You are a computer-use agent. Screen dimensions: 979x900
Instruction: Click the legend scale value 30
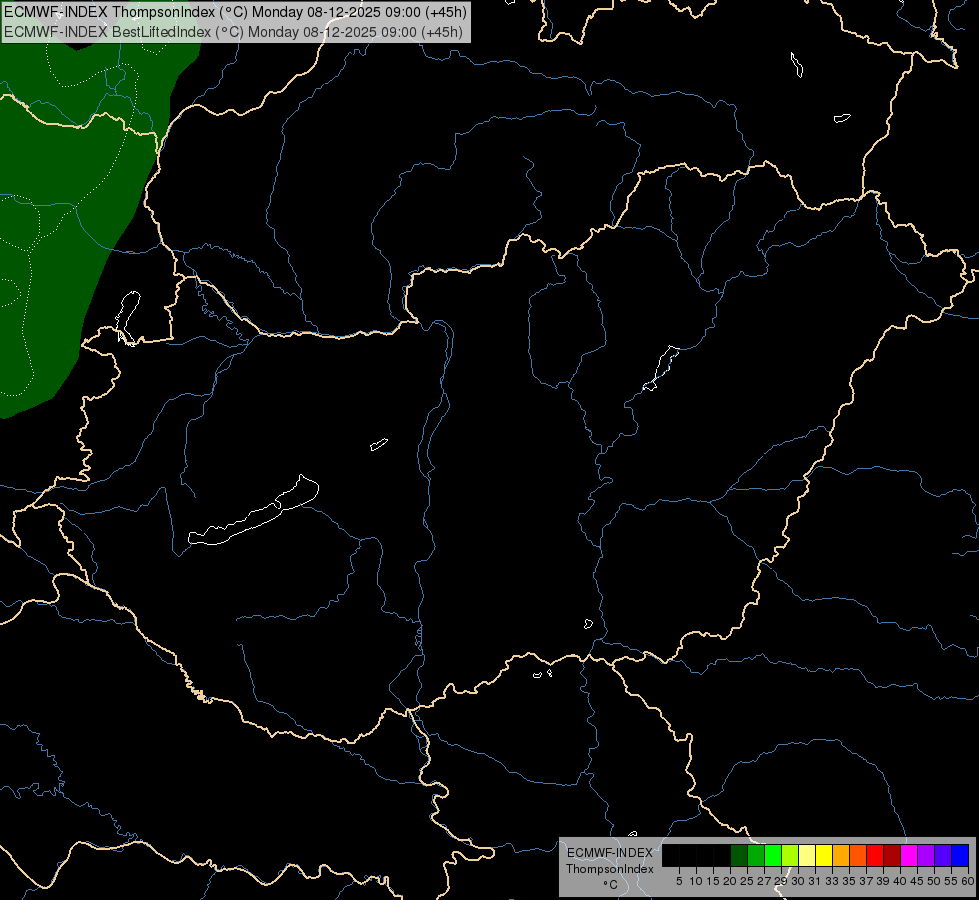tap(798, 881)
